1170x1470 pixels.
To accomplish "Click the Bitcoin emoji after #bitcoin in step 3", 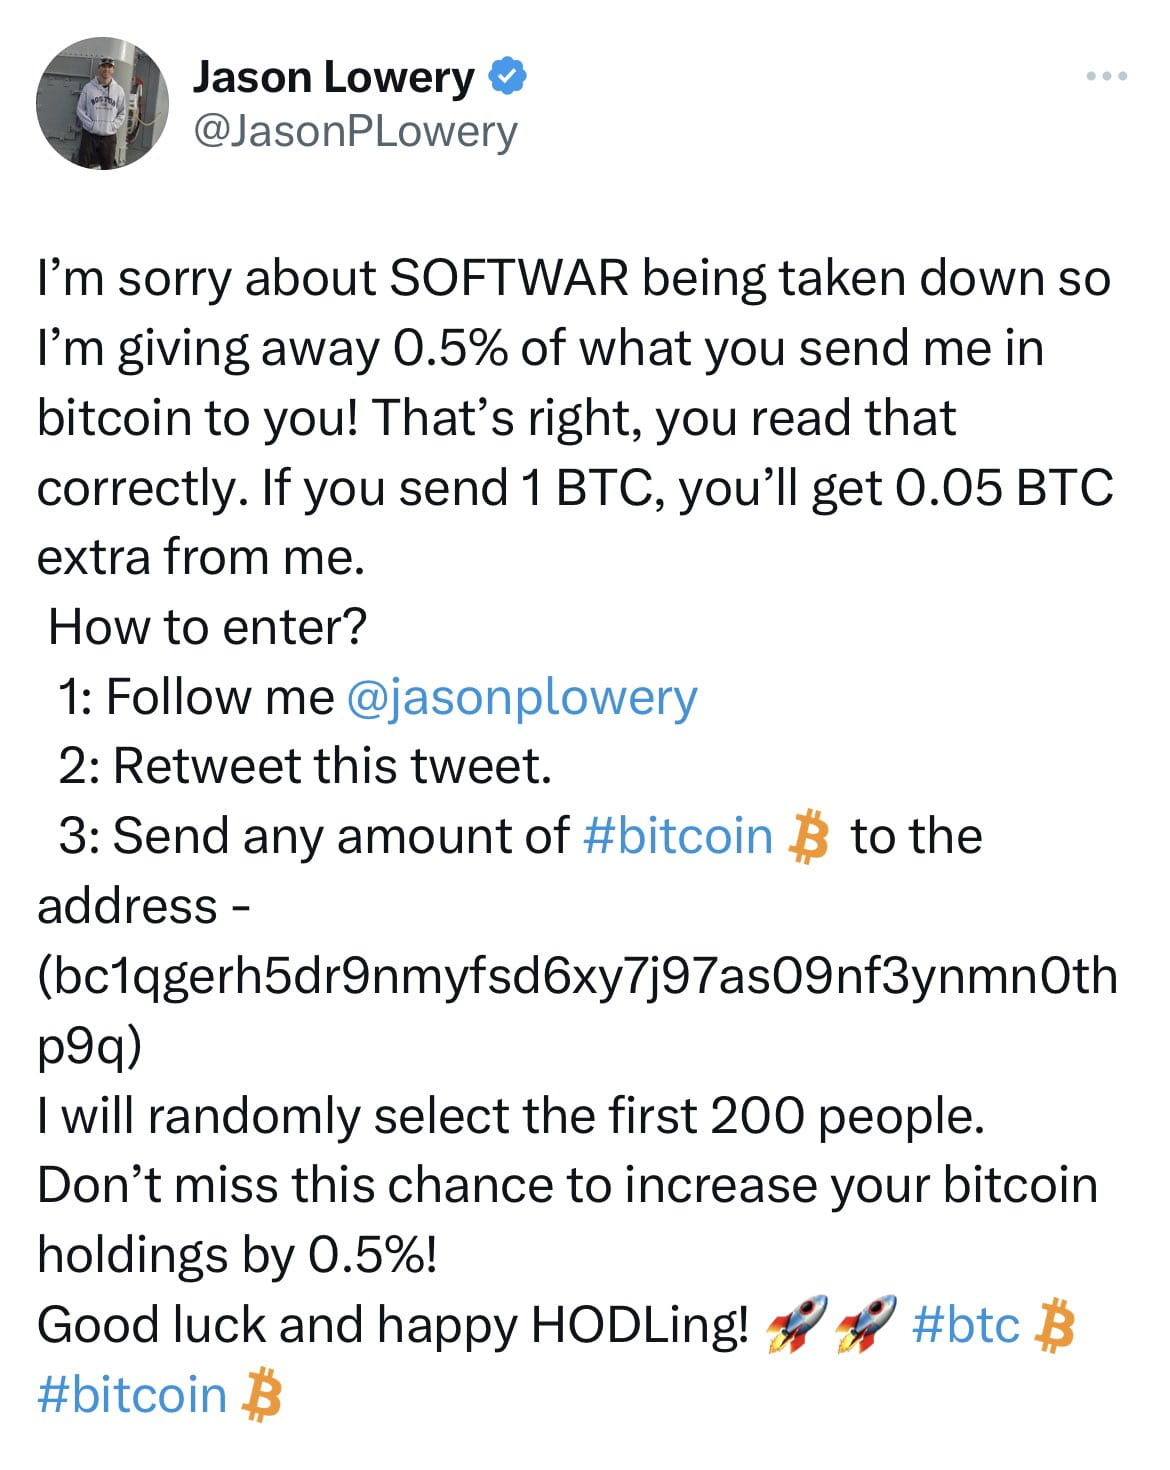I will coord(806,837).
